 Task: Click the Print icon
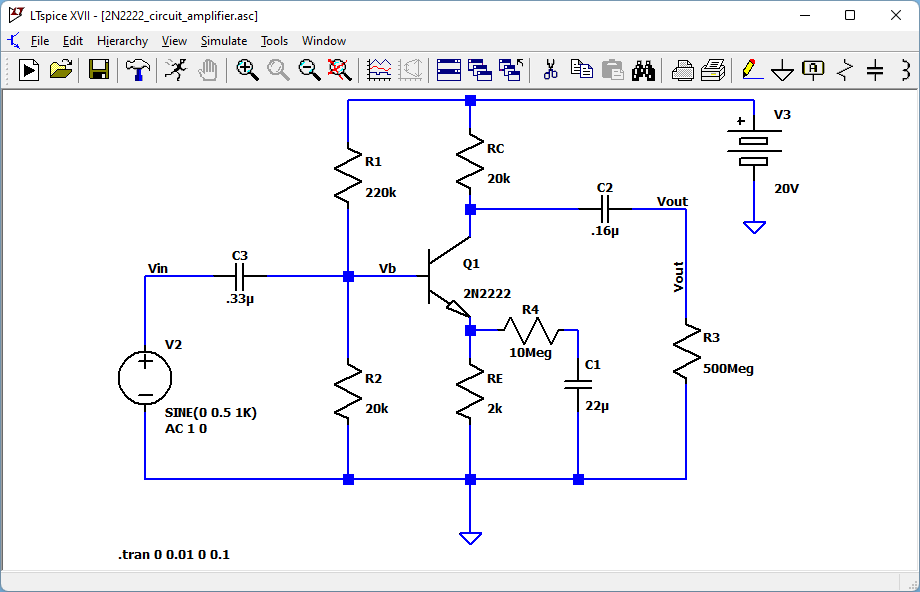[x=713, y=70]
